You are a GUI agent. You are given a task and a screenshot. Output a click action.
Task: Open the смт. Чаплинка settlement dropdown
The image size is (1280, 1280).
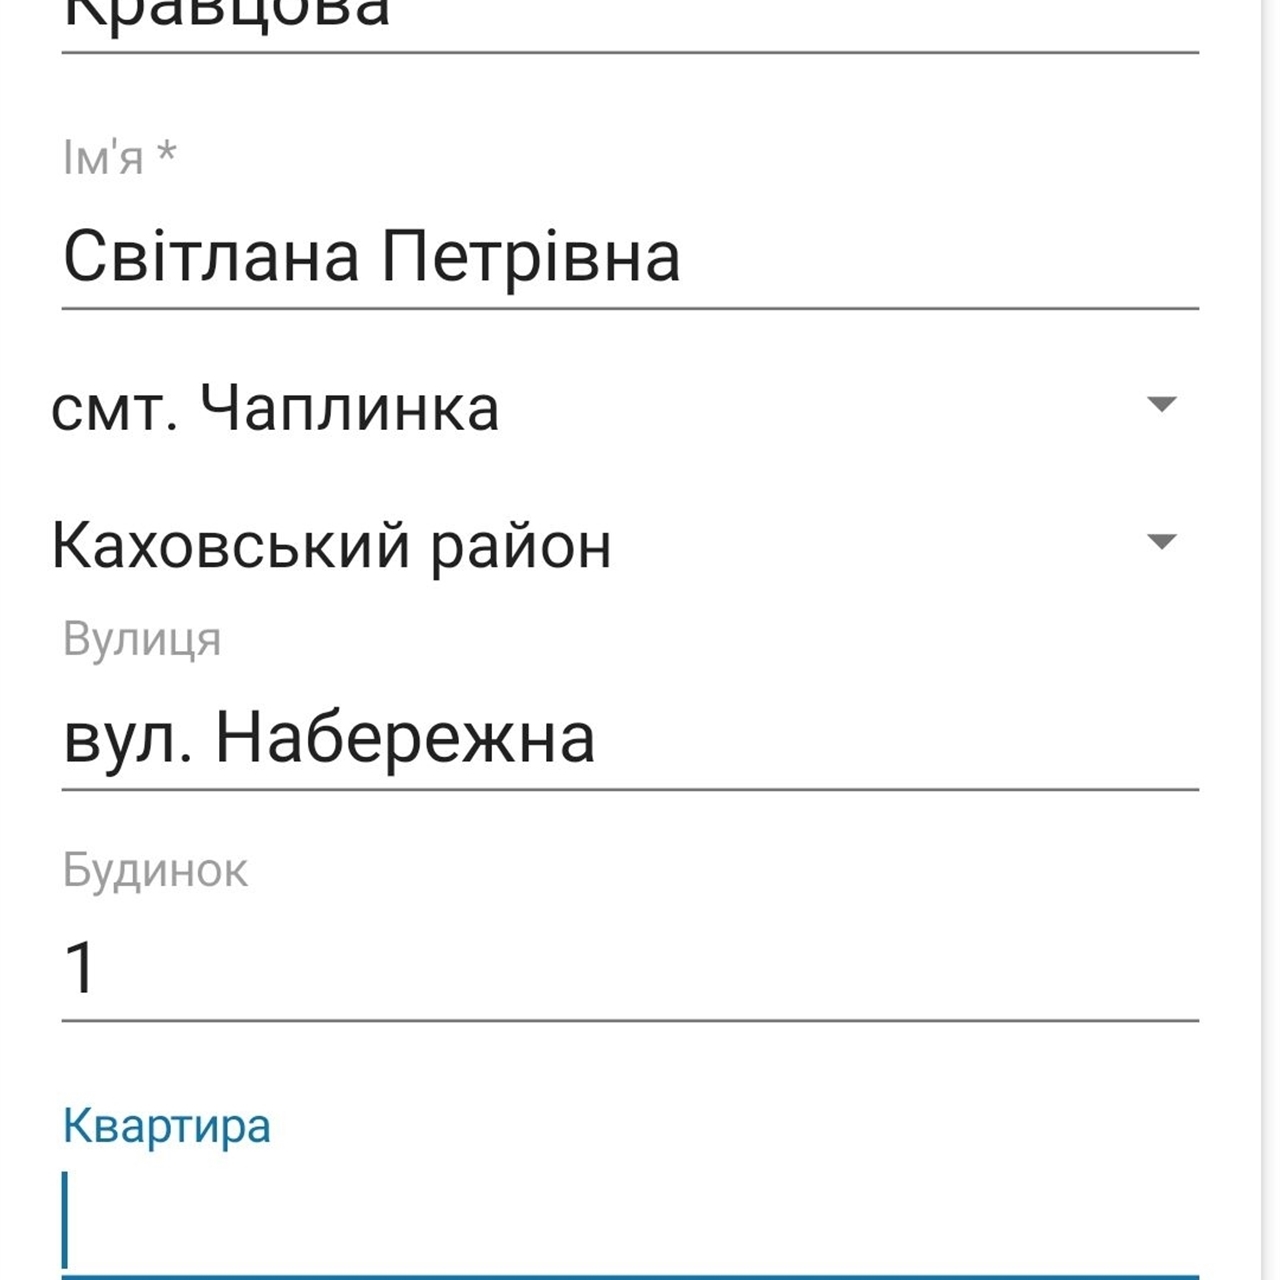click(x=275, y=408)
